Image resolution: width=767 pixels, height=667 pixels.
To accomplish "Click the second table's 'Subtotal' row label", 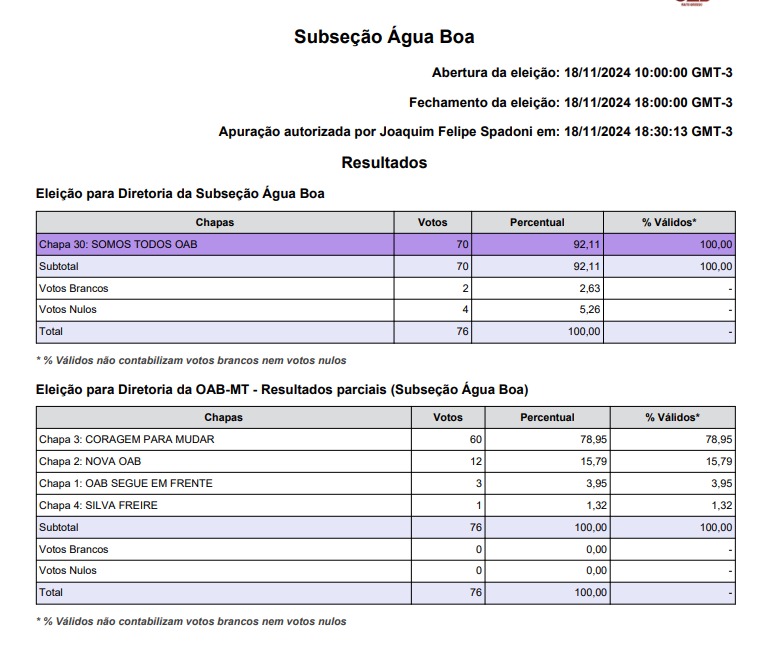I will pos(58,528).
